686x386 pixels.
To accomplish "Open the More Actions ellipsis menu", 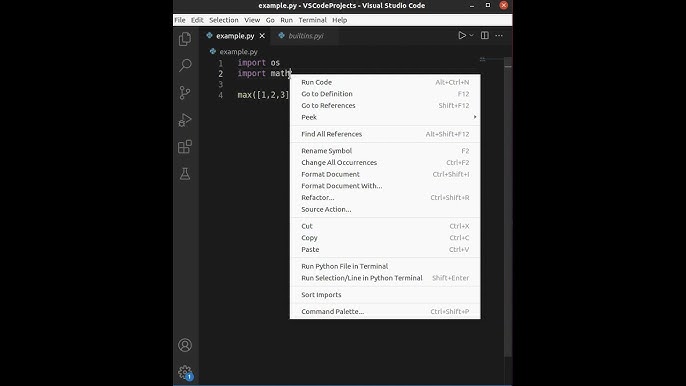I will (499, 35).
